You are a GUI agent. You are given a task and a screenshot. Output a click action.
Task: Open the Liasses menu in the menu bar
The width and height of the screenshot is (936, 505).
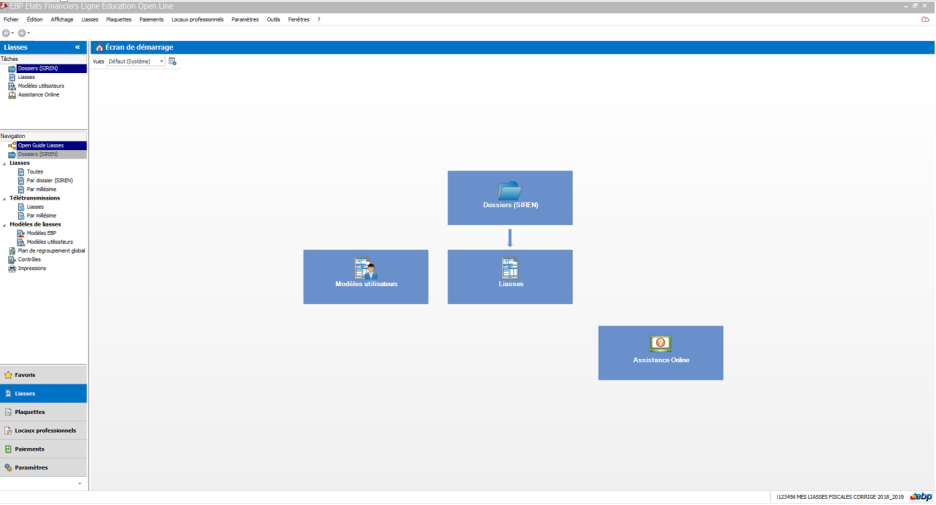[90, 20]
